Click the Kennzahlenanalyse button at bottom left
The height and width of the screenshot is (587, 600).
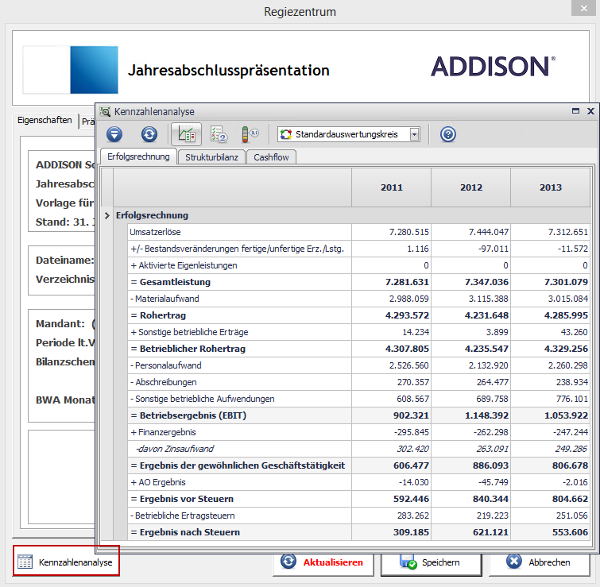click(66, 561)
